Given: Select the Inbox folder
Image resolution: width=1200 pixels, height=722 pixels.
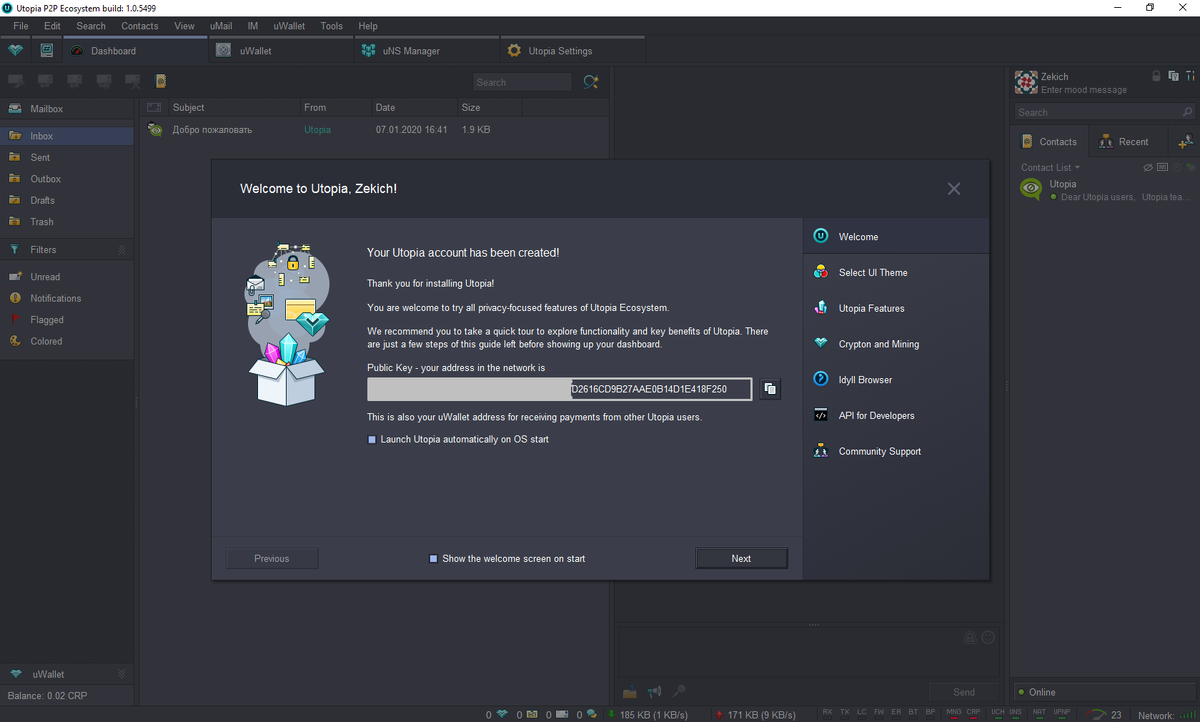Looking at the screenshot, I should [x=67, y=136].
